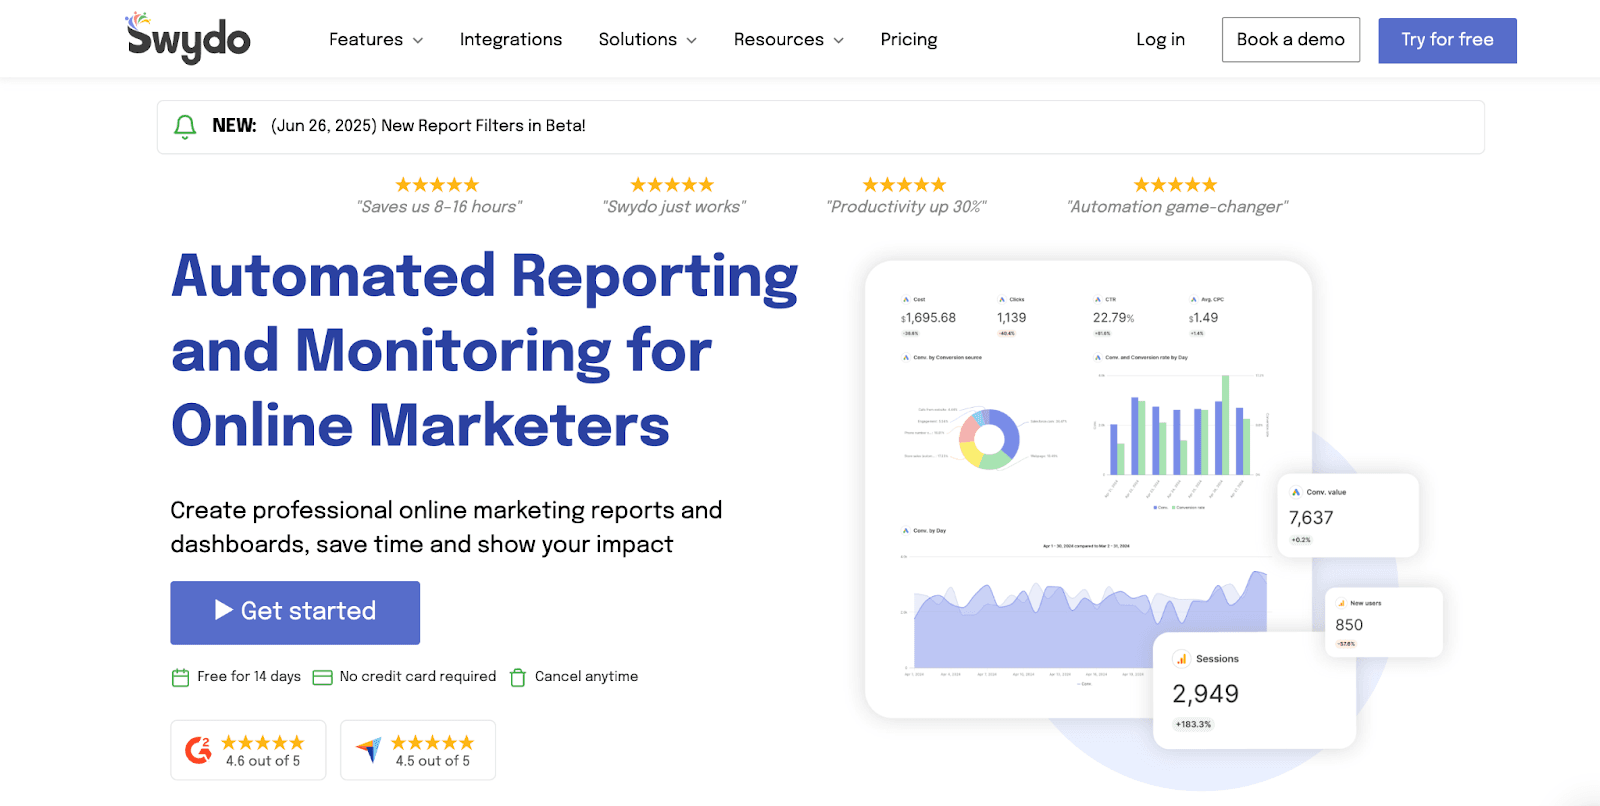Open the New Report Filters announcement
Viewport: 1600px width, 806px height.
[x=428, y=126]
